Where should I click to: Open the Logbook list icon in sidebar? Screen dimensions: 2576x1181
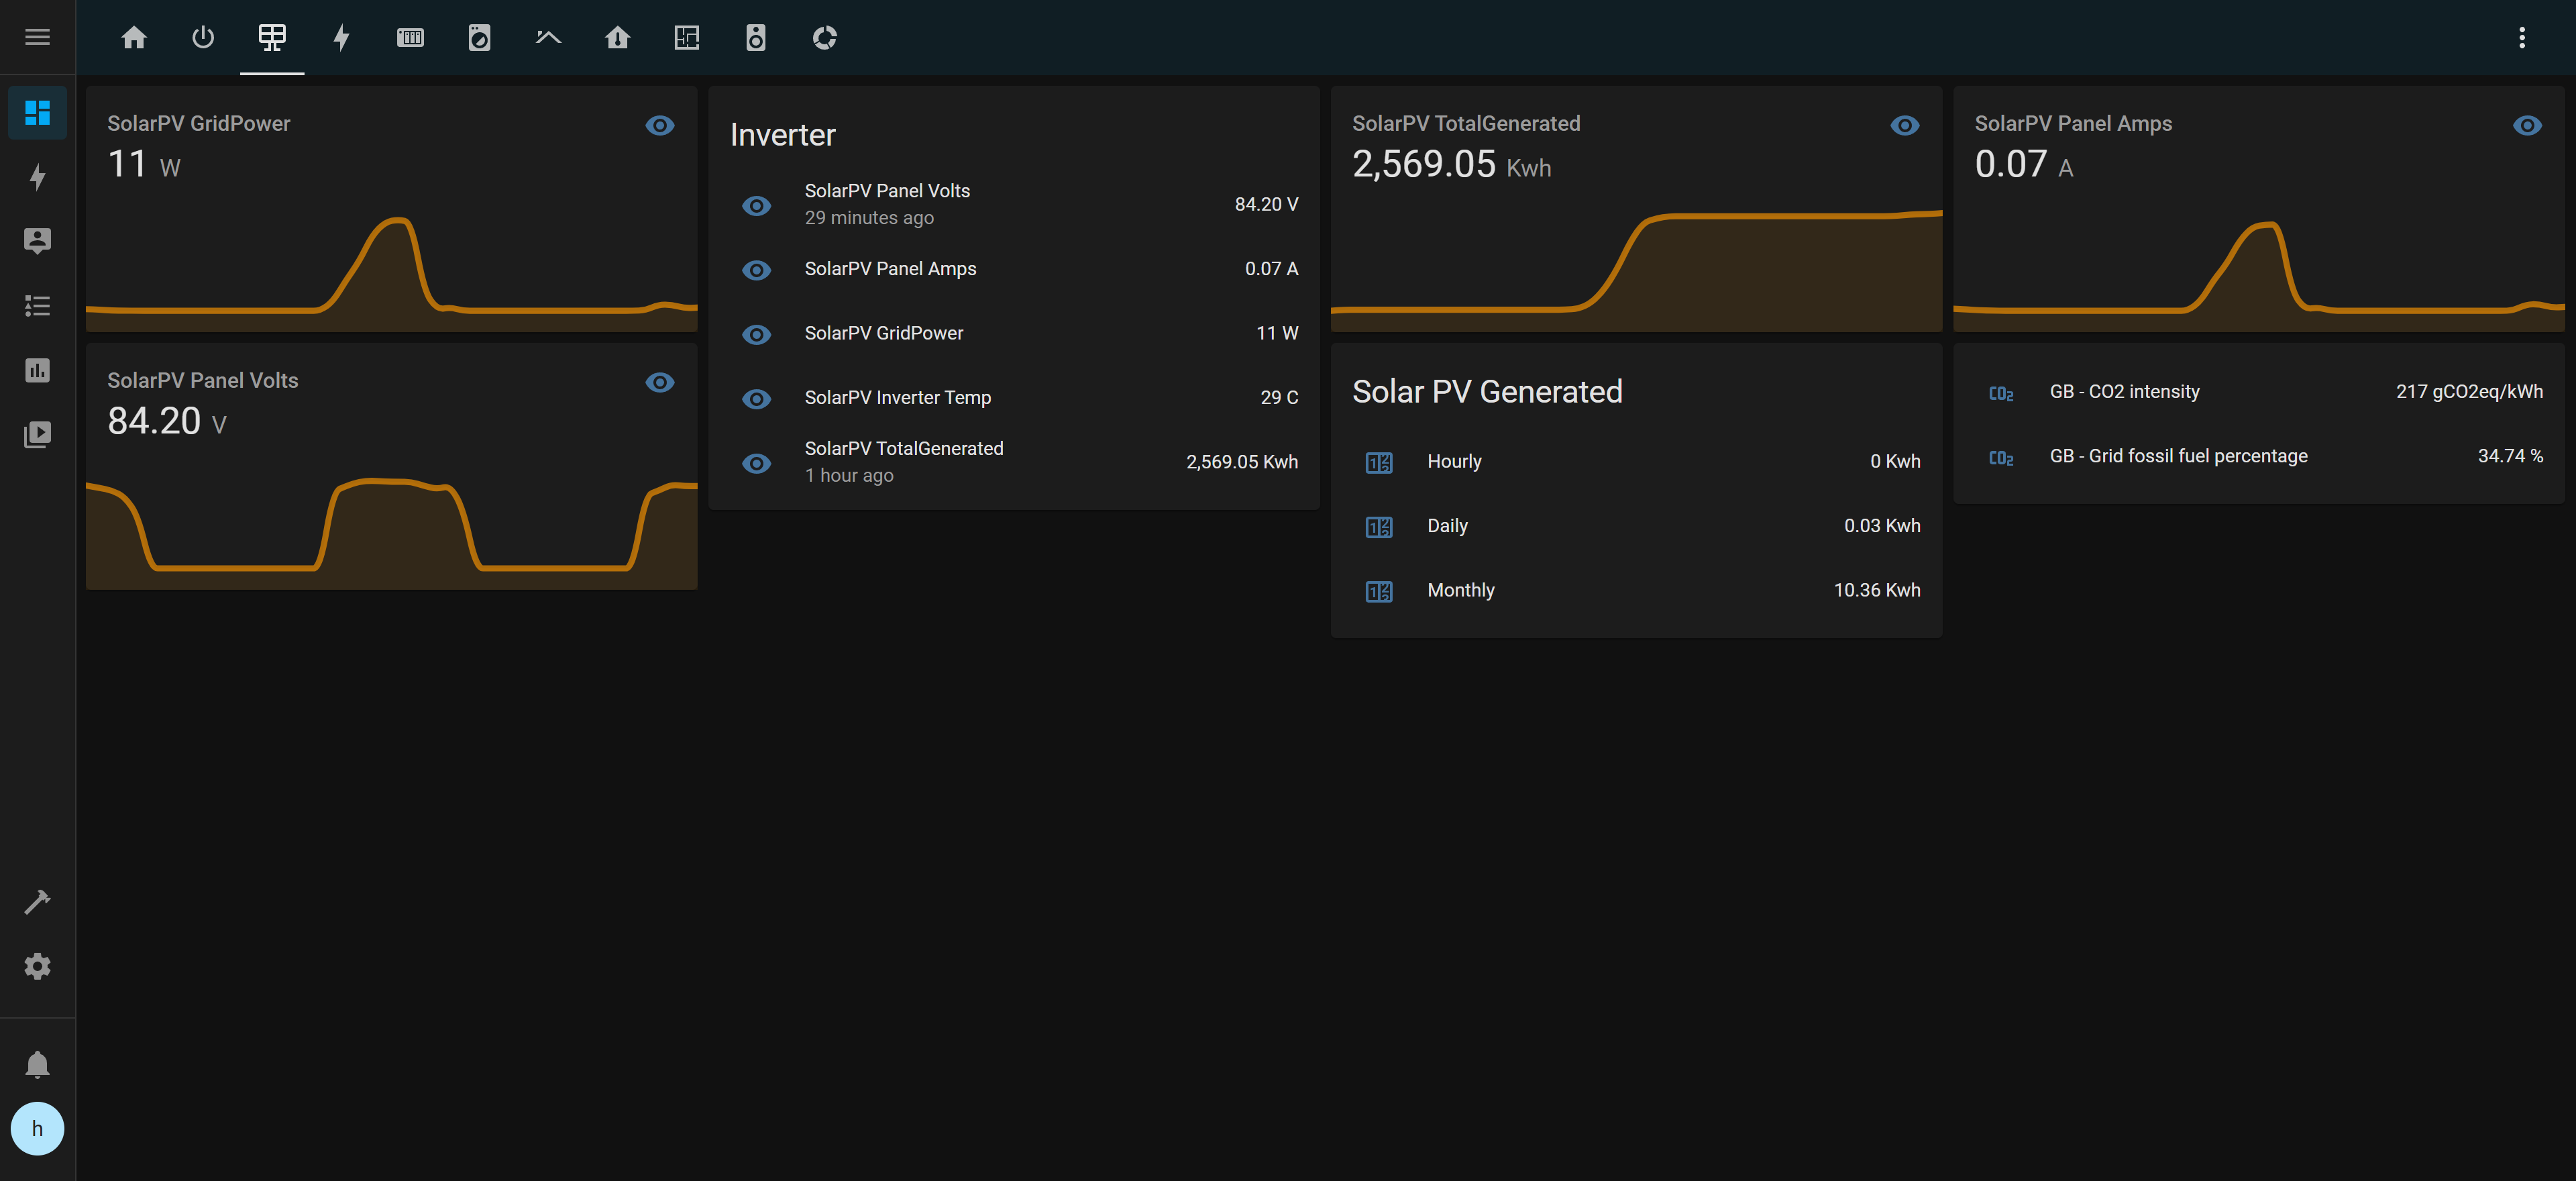point(37,306)
